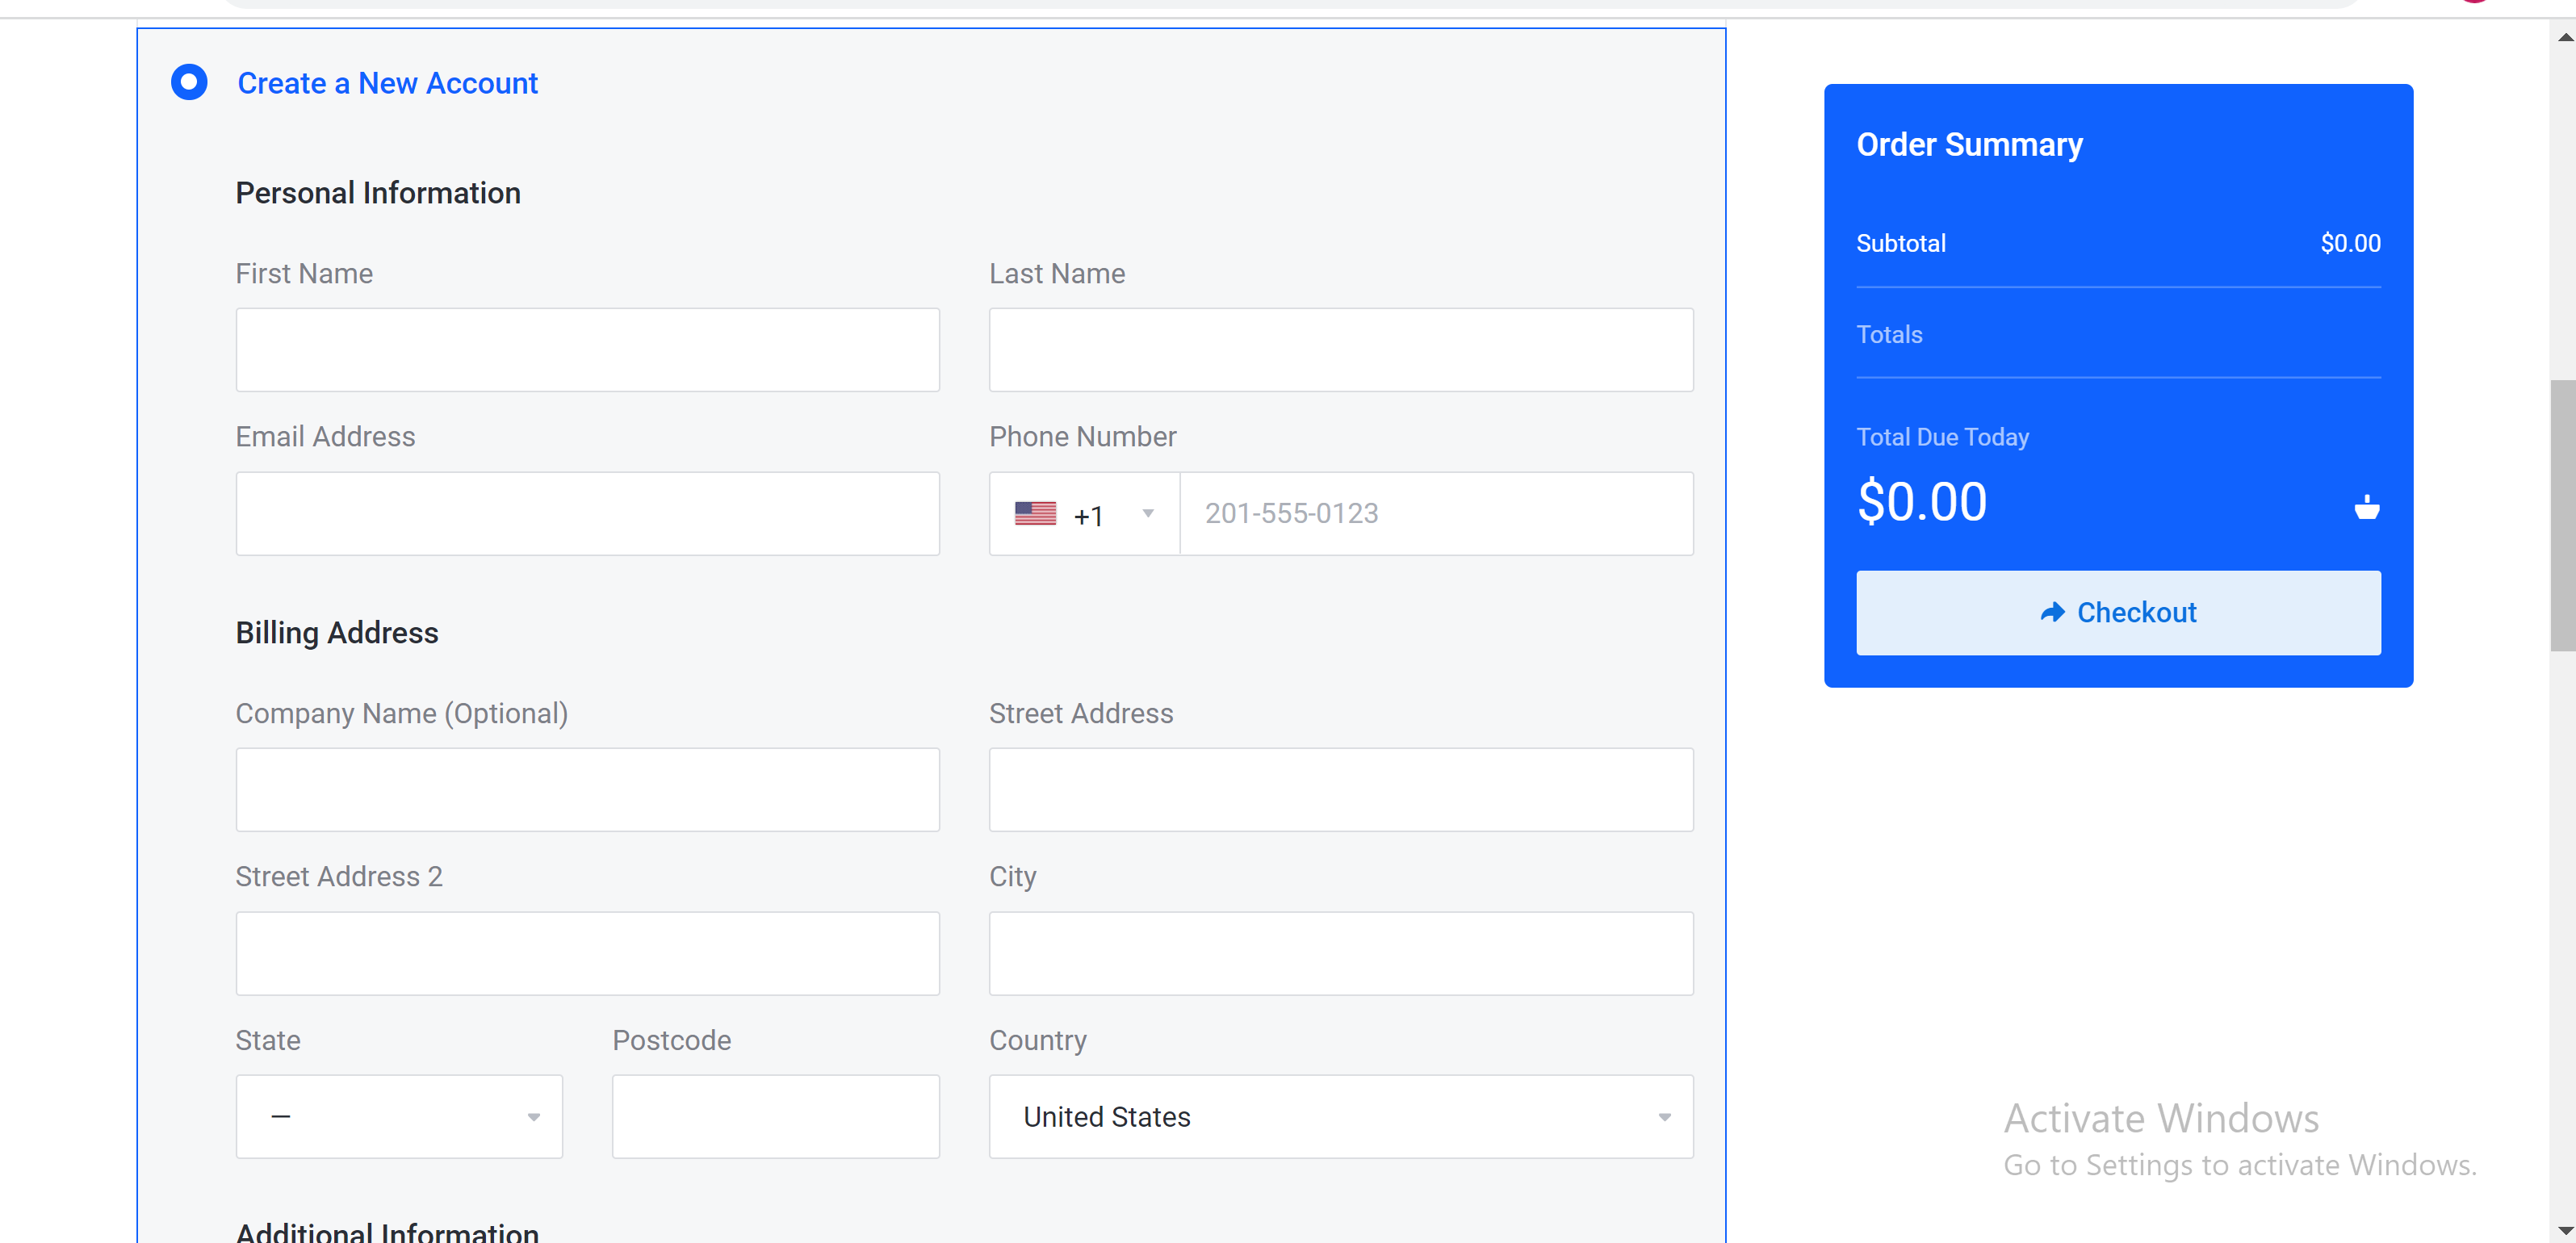Focus the Company Name (Optional) field
The height and width of the screenshot is (1243, 2576).
(587, 790)
